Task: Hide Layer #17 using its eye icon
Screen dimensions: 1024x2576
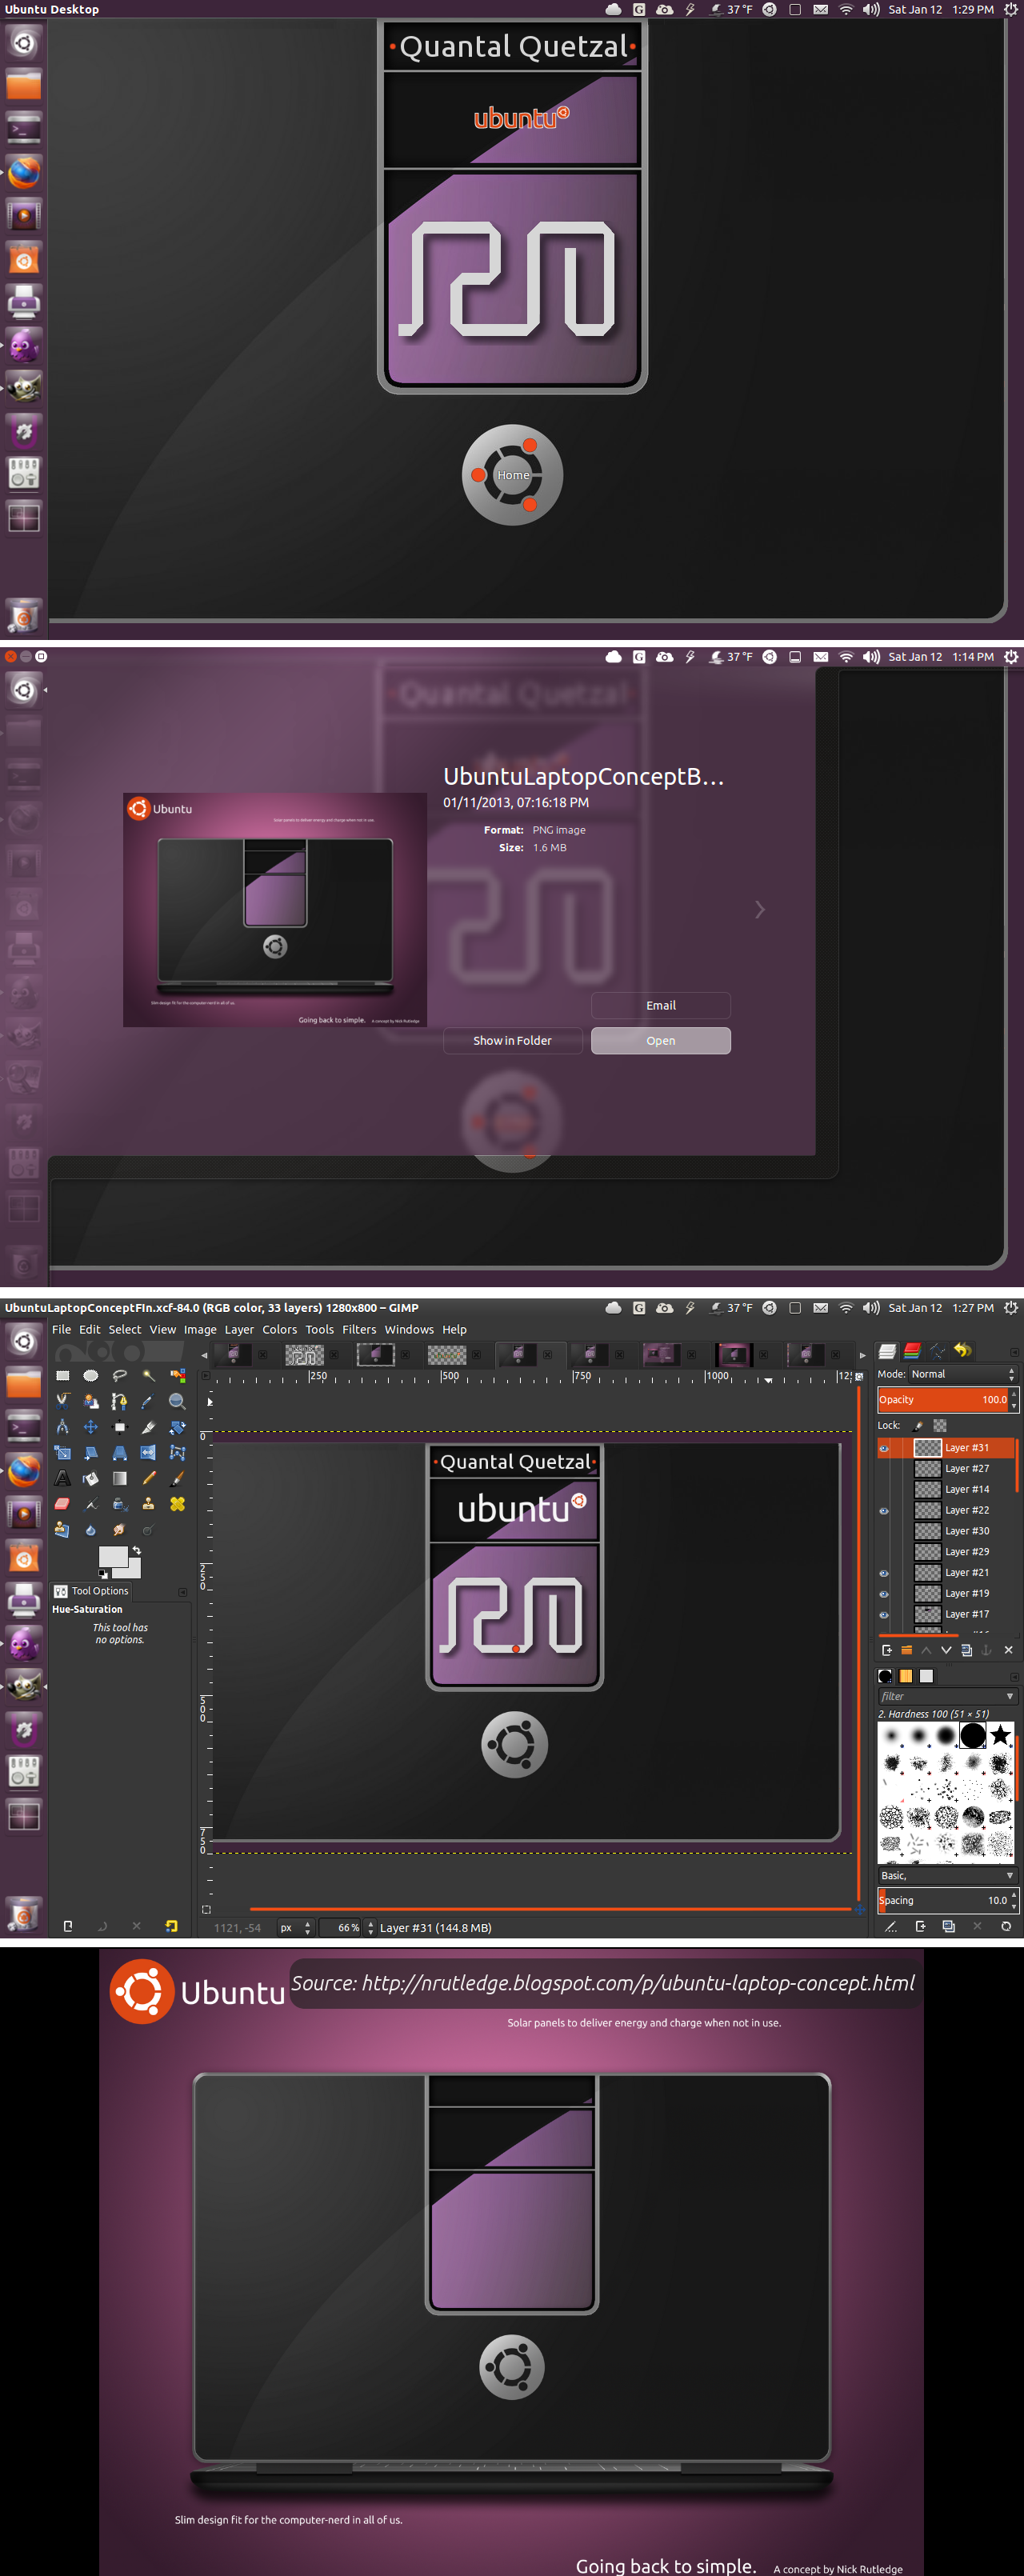Action: point(884,1615)
